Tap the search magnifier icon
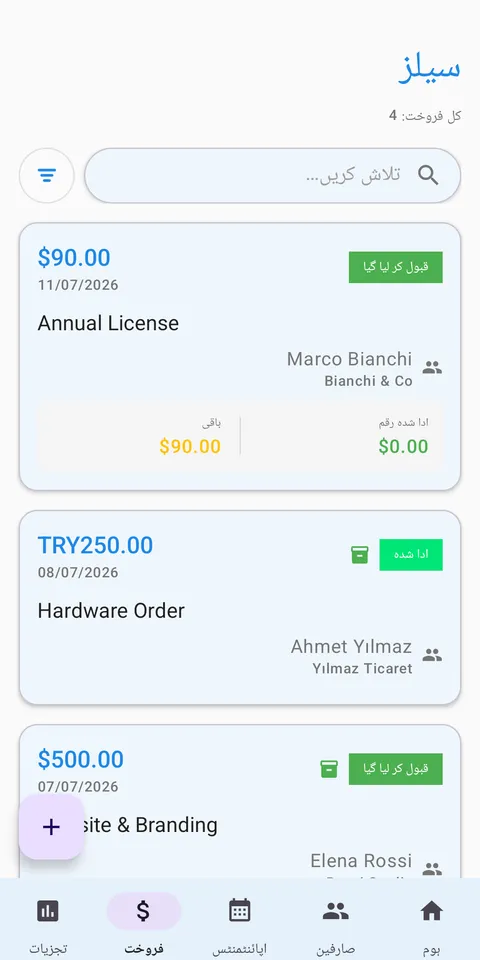Image resolution: width=480 pixels, height=960 pixels. click(428, 176)
